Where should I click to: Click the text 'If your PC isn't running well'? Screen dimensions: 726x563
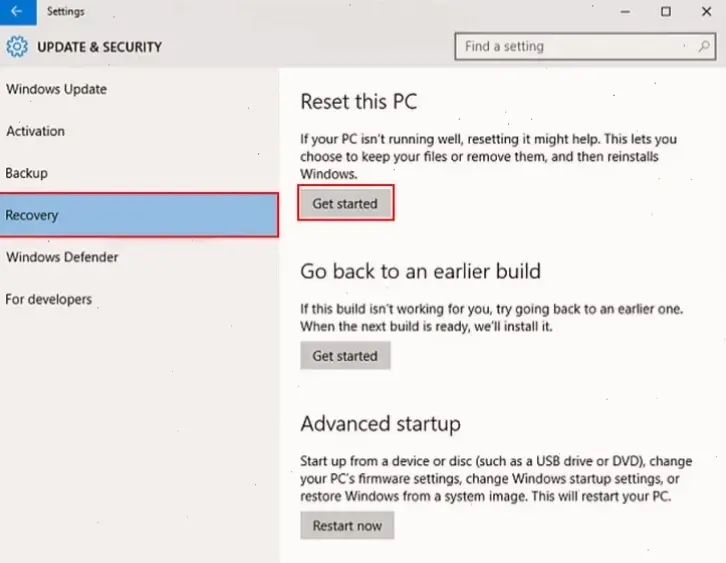380,139
